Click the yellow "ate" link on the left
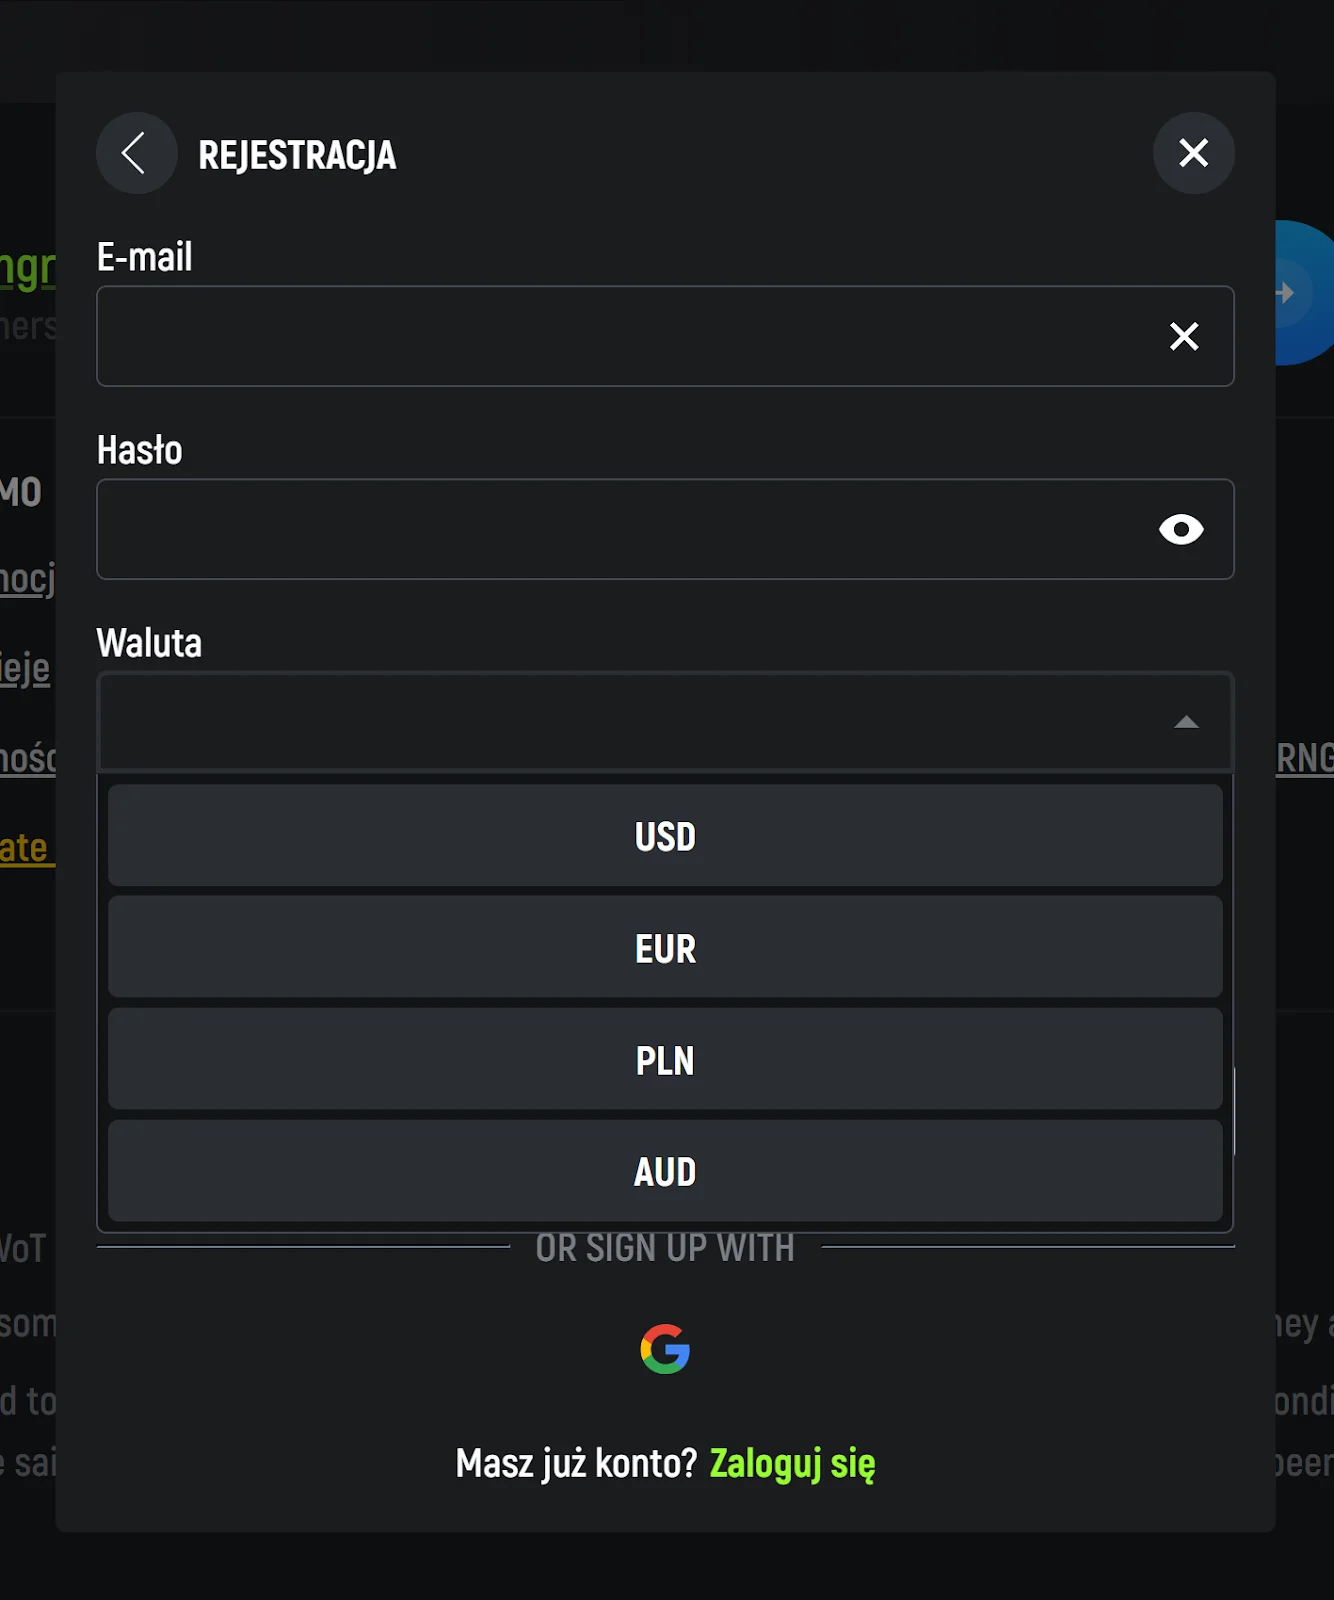The image size is (1334, 1600). pyautogui.click(x=25, y=848)
